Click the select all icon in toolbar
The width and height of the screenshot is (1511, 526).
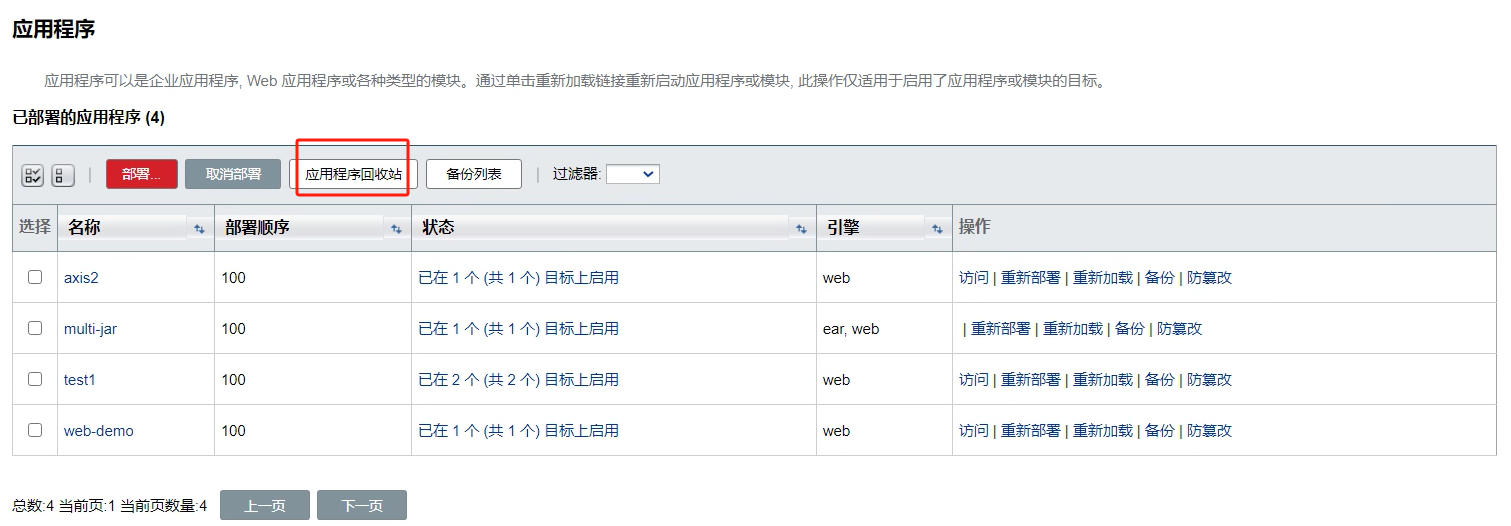pos(32,175)
